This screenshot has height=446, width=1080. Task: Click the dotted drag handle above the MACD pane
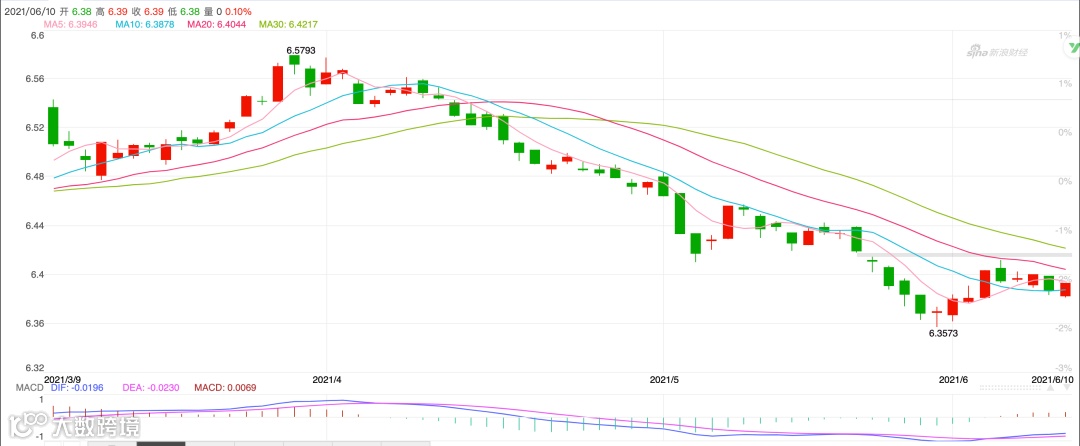[1010, 387]
